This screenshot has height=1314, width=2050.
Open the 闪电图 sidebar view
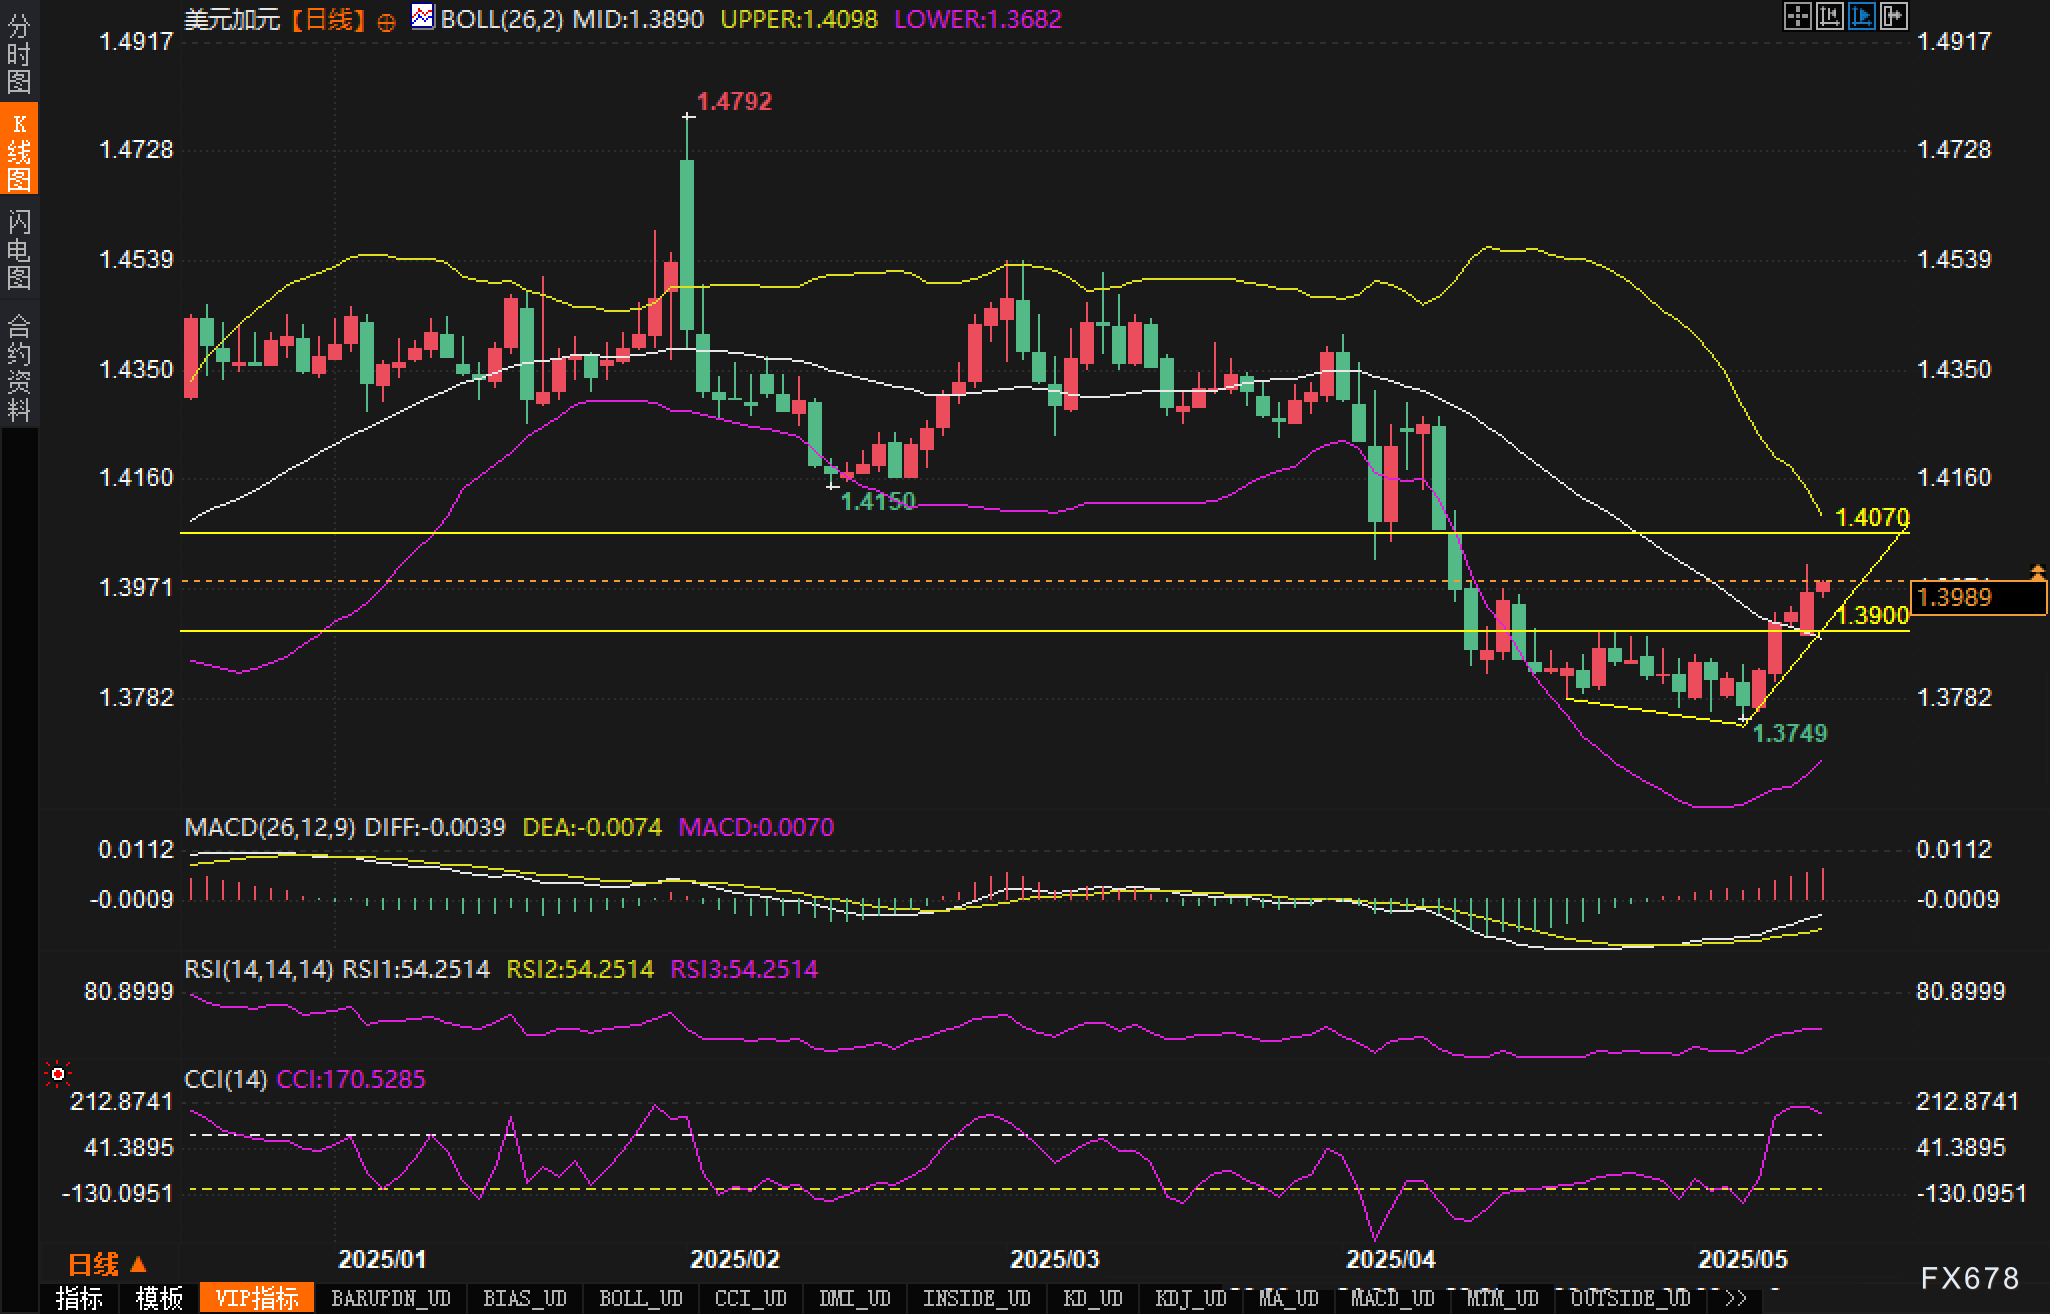click(x=19, y=249)
